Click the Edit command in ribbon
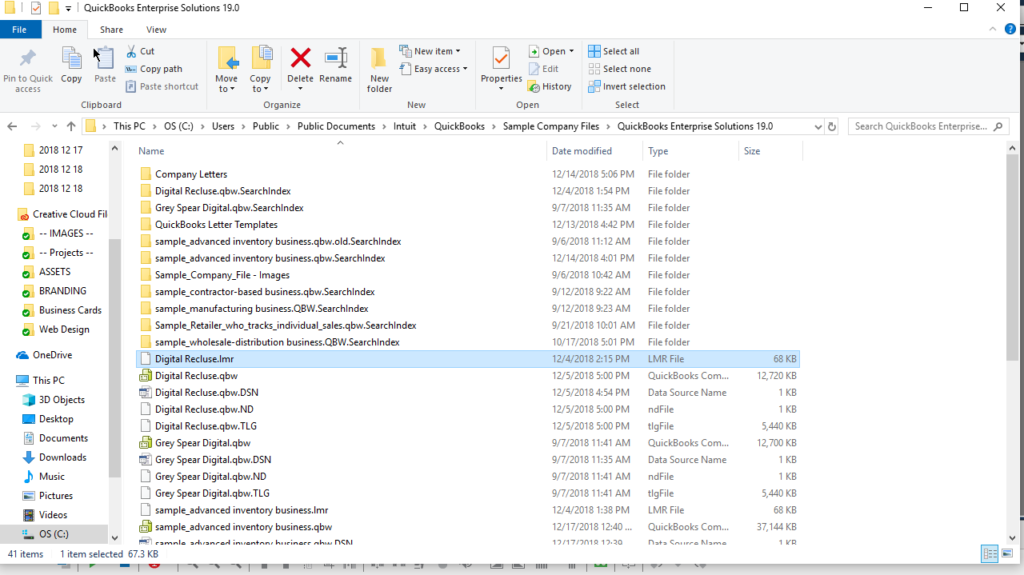 (544, 69)
